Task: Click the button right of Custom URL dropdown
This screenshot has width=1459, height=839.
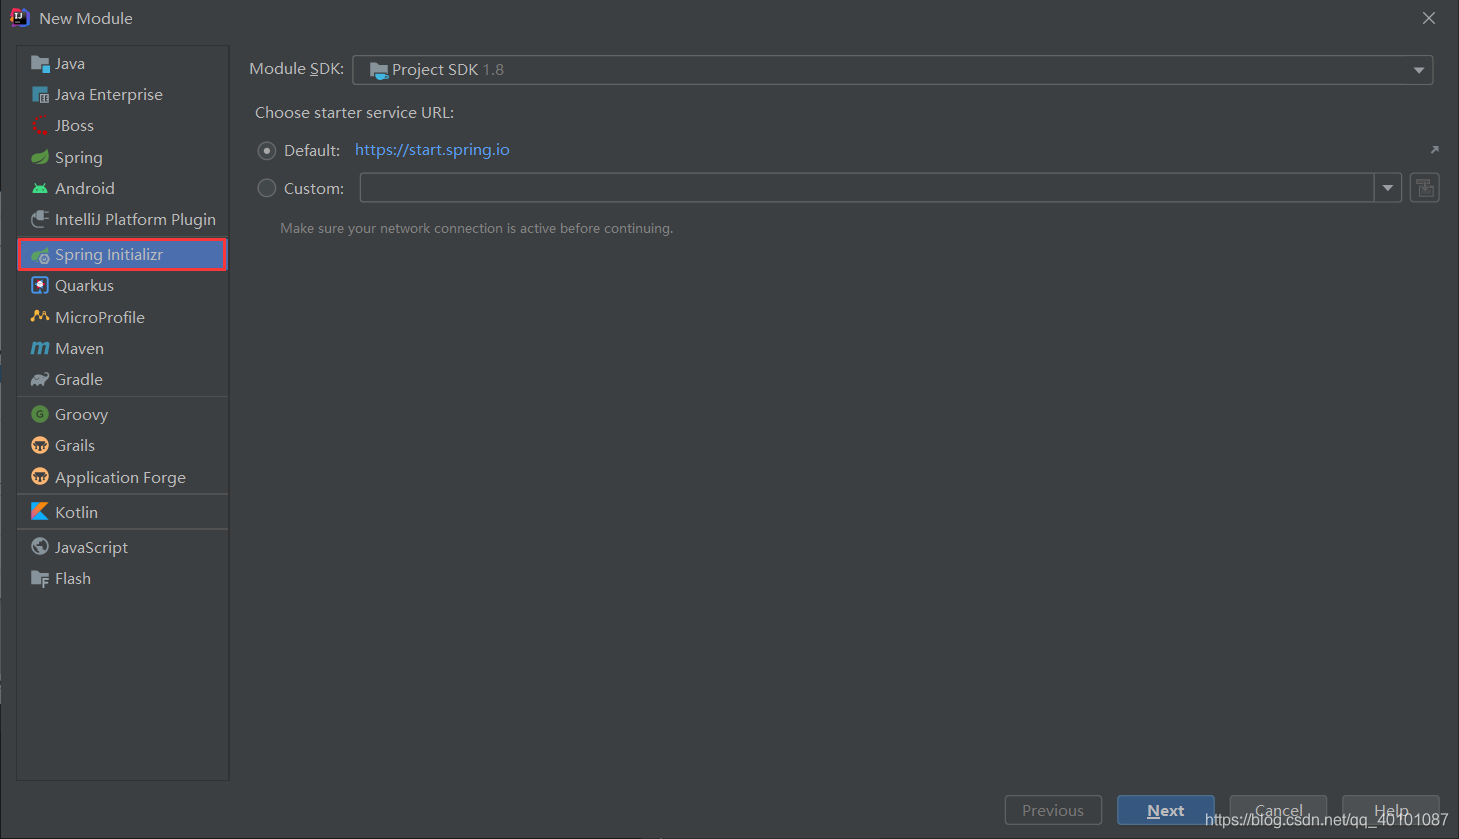Action: tap(1425, 188)
